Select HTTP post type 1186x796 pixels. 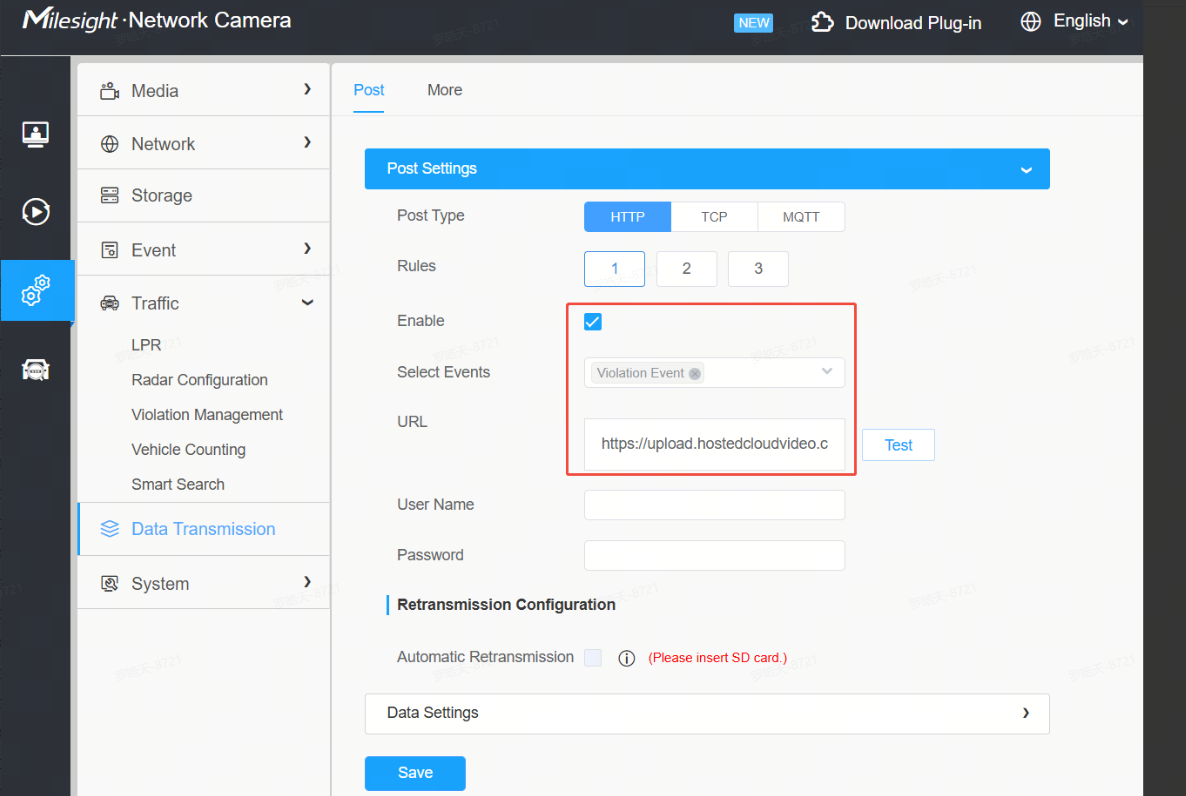click(x=627, y=217)
